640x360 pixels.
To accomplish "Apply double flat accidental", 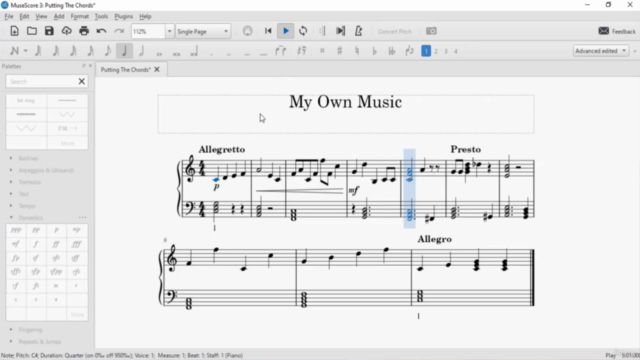I will coord(392,51).
